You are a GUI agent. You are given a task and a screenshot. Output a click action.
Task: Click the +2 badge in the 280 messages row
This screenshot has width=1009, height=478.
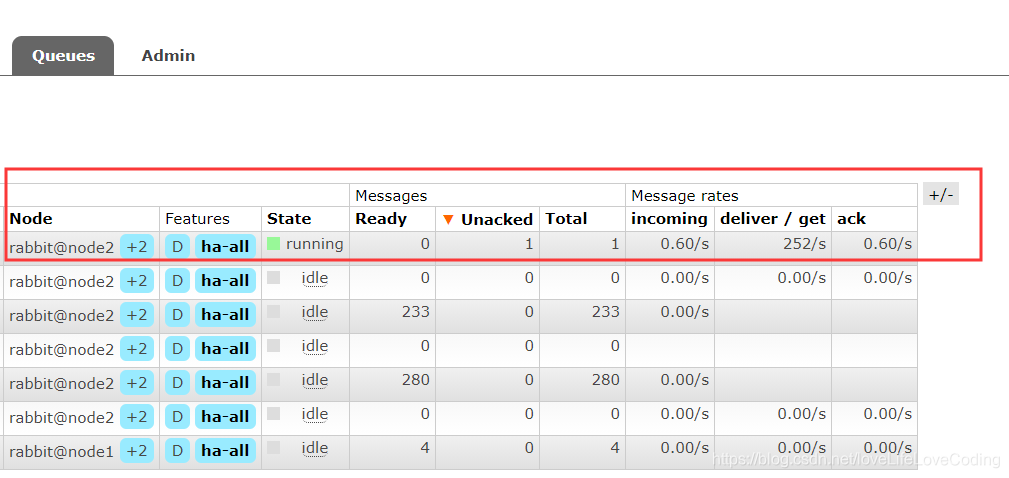tap(136, 383)
